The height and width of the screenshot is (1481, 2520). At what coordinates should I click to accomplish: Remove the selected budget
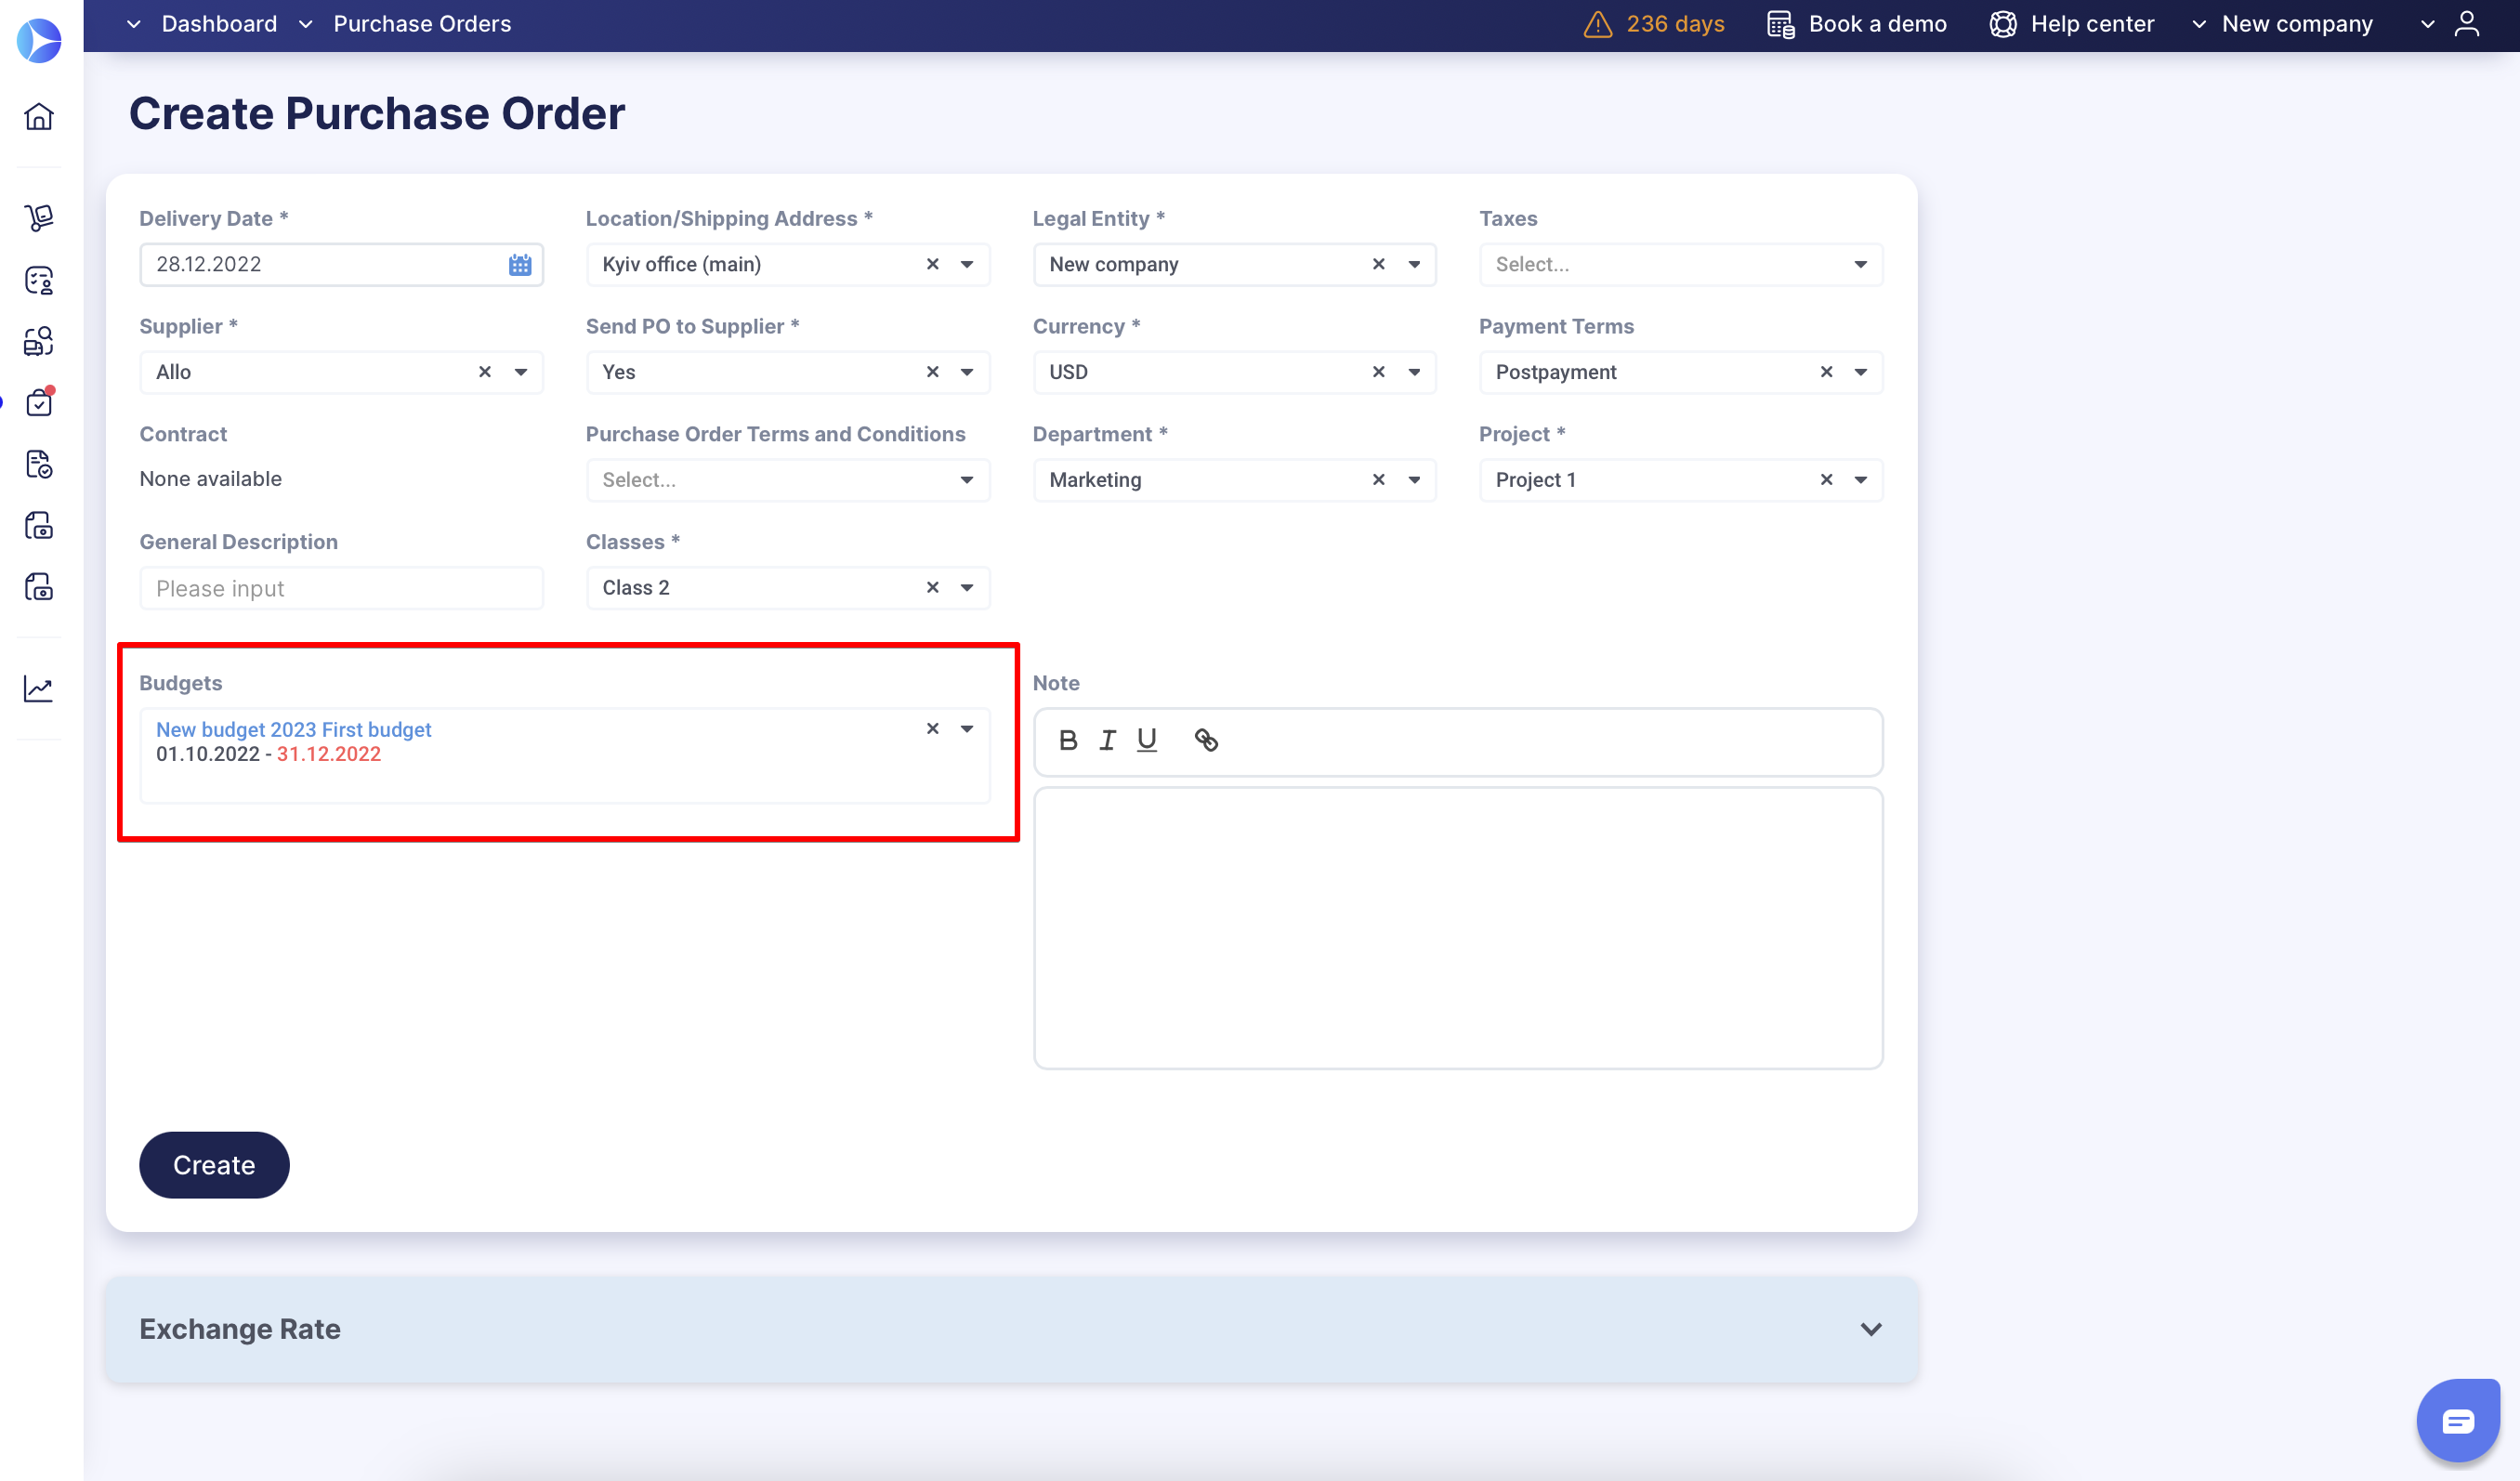pyautogui.click(x=933, y=729)
